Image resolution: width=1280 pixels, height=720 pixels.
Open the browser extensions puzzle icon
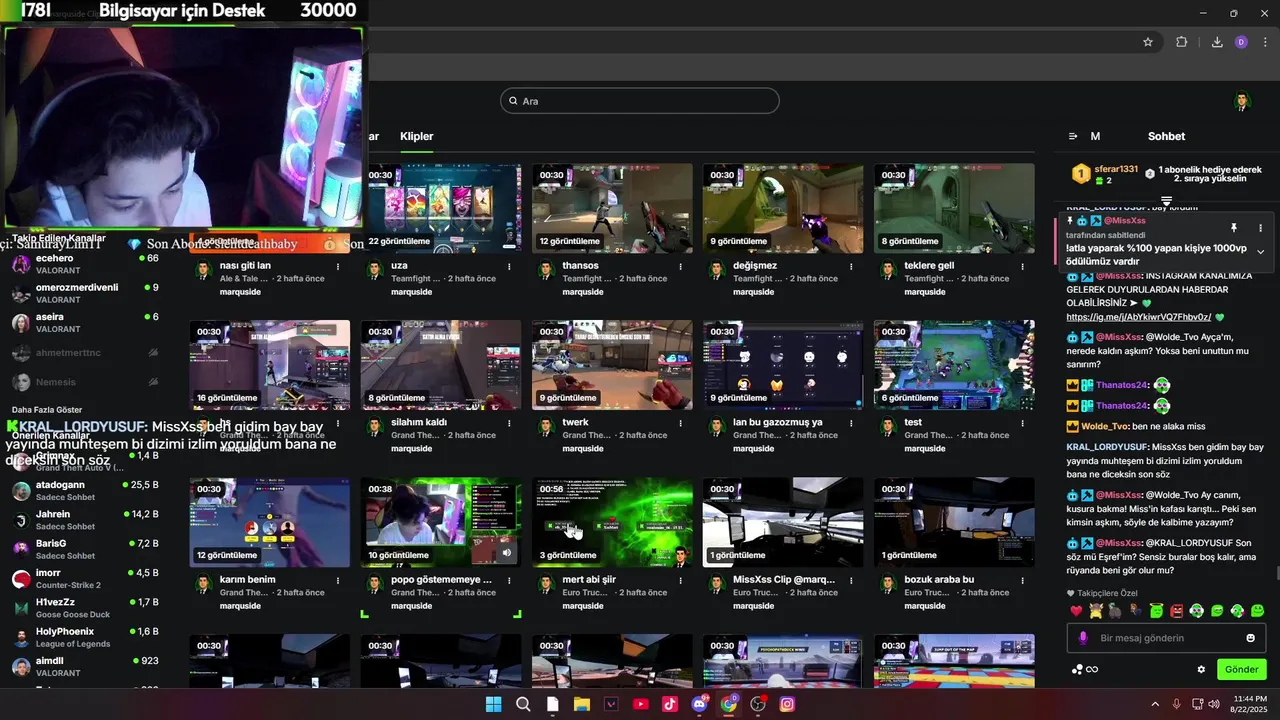click(1181, 42)
